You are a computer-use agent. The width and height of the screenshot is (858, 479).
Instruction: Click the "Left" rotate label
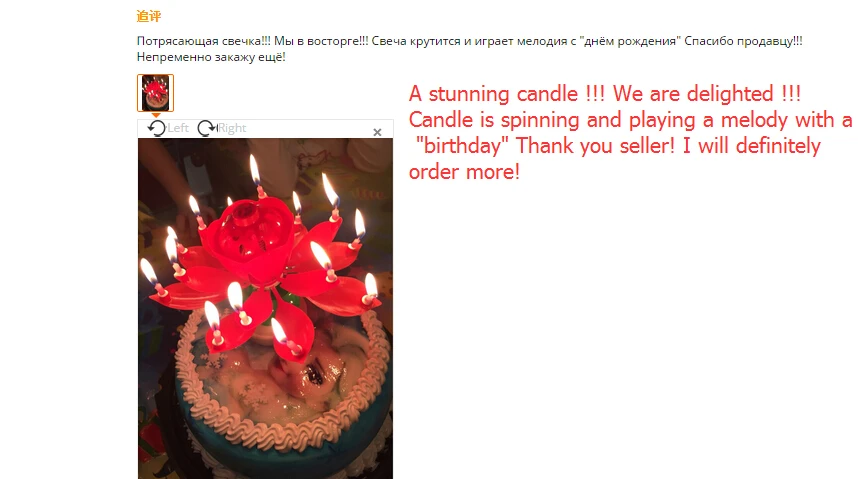point(178,128)
